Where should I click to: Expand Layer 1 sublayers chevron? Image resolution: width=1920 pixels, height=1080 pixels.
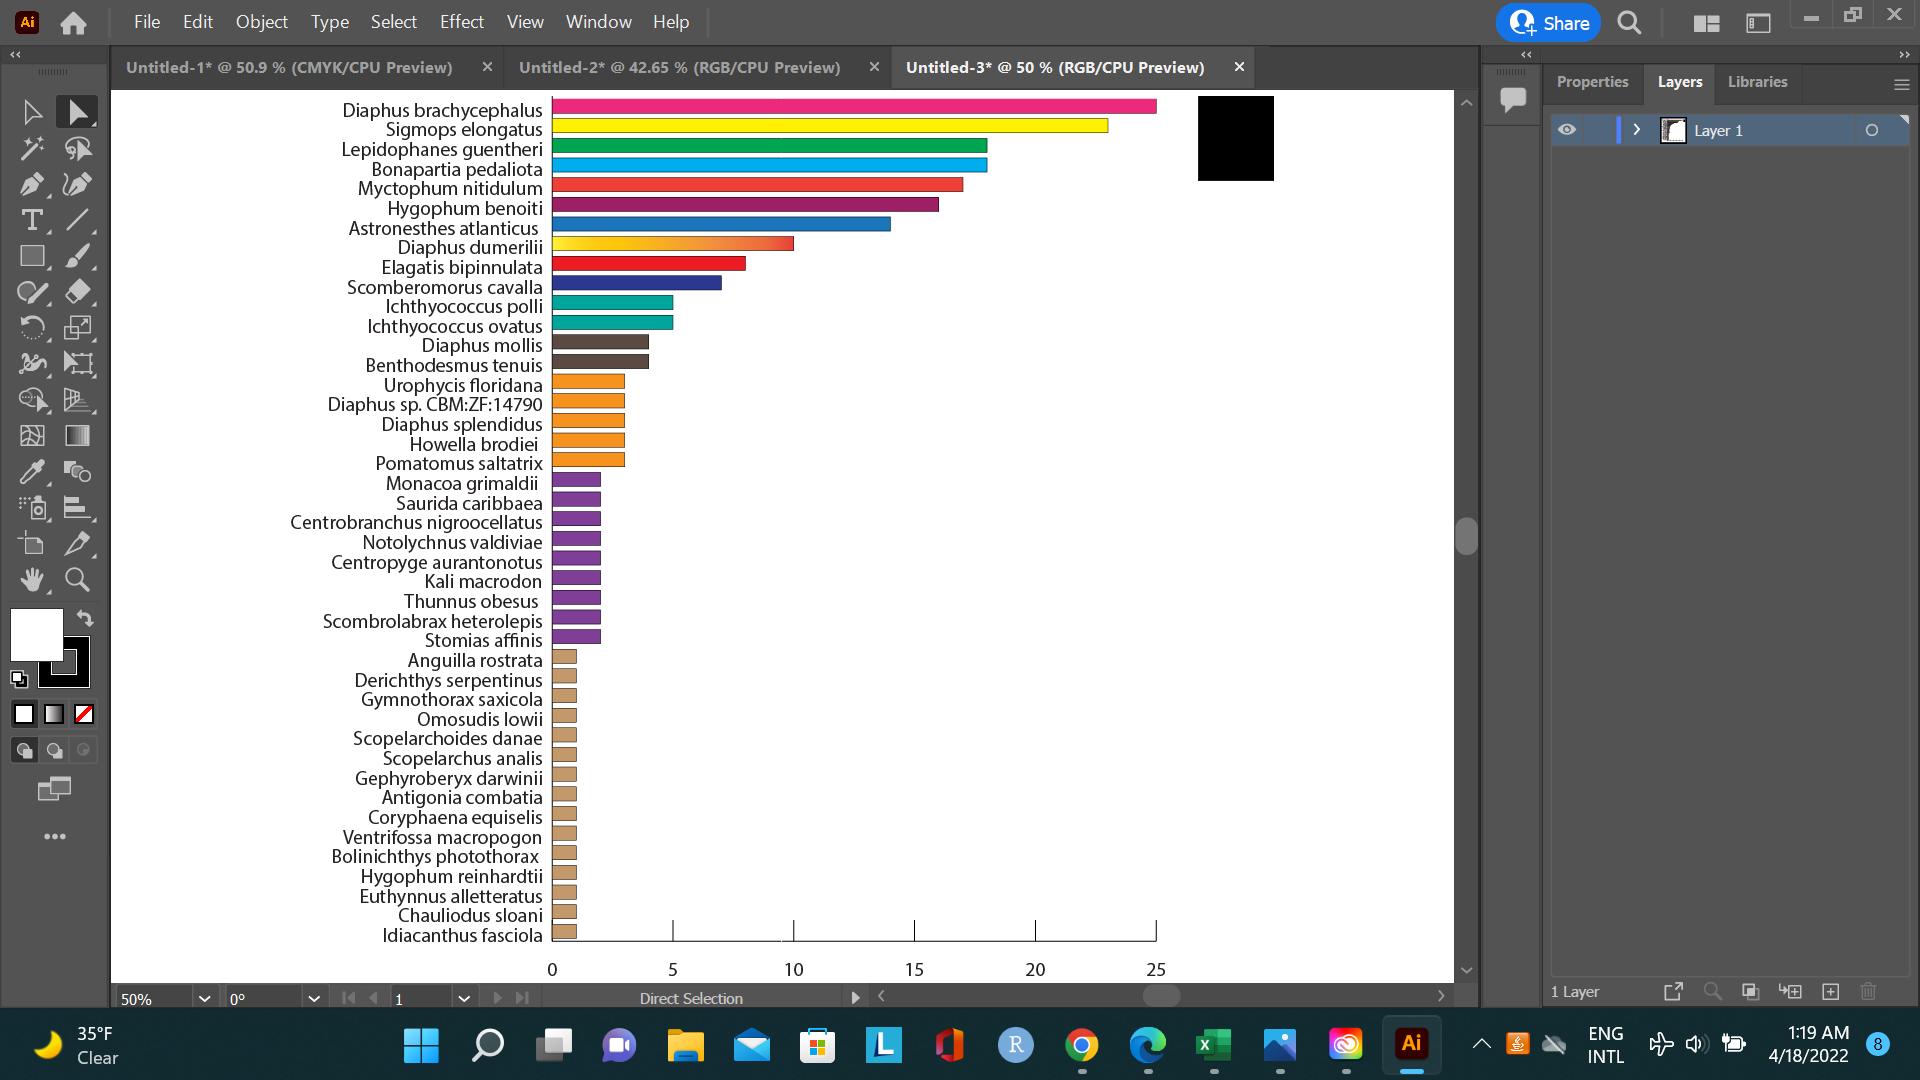point(1637,130)
